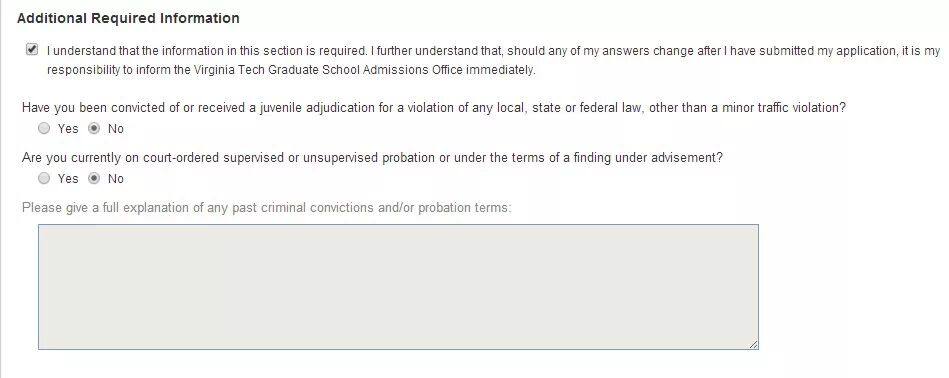Click the 'No' label text under probation question
The image size is (949, 378).
tap(116, 179)
